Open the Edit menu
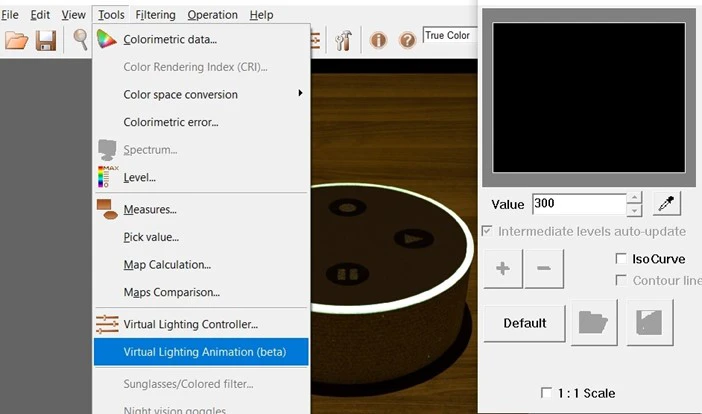This screenshot has height=414, width=702. coord(40,15)
